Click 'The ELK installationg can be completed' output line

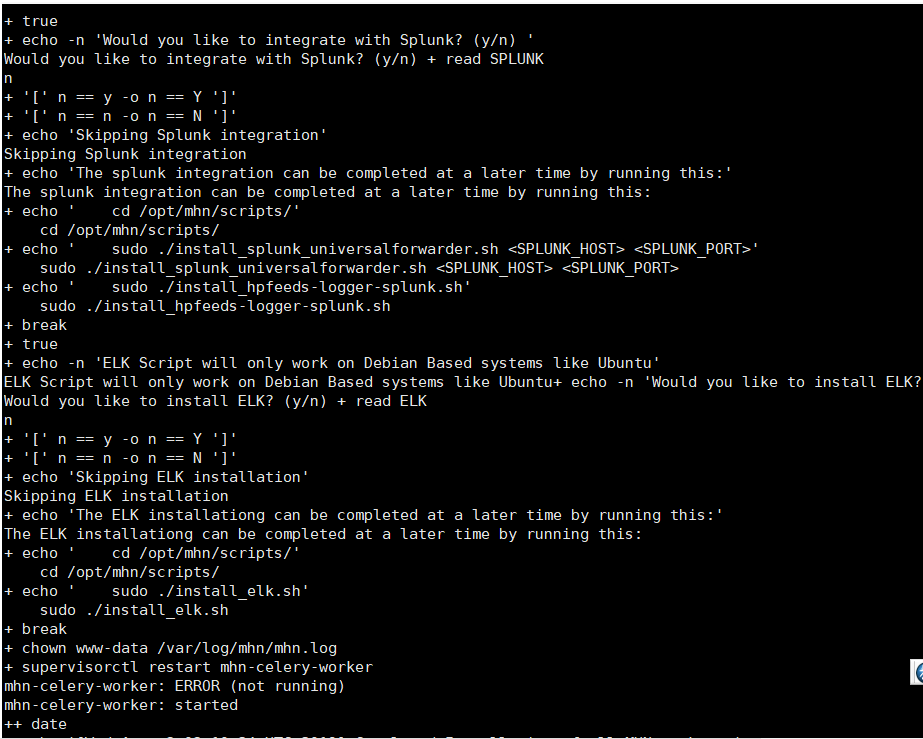click(x=323, y=535)
